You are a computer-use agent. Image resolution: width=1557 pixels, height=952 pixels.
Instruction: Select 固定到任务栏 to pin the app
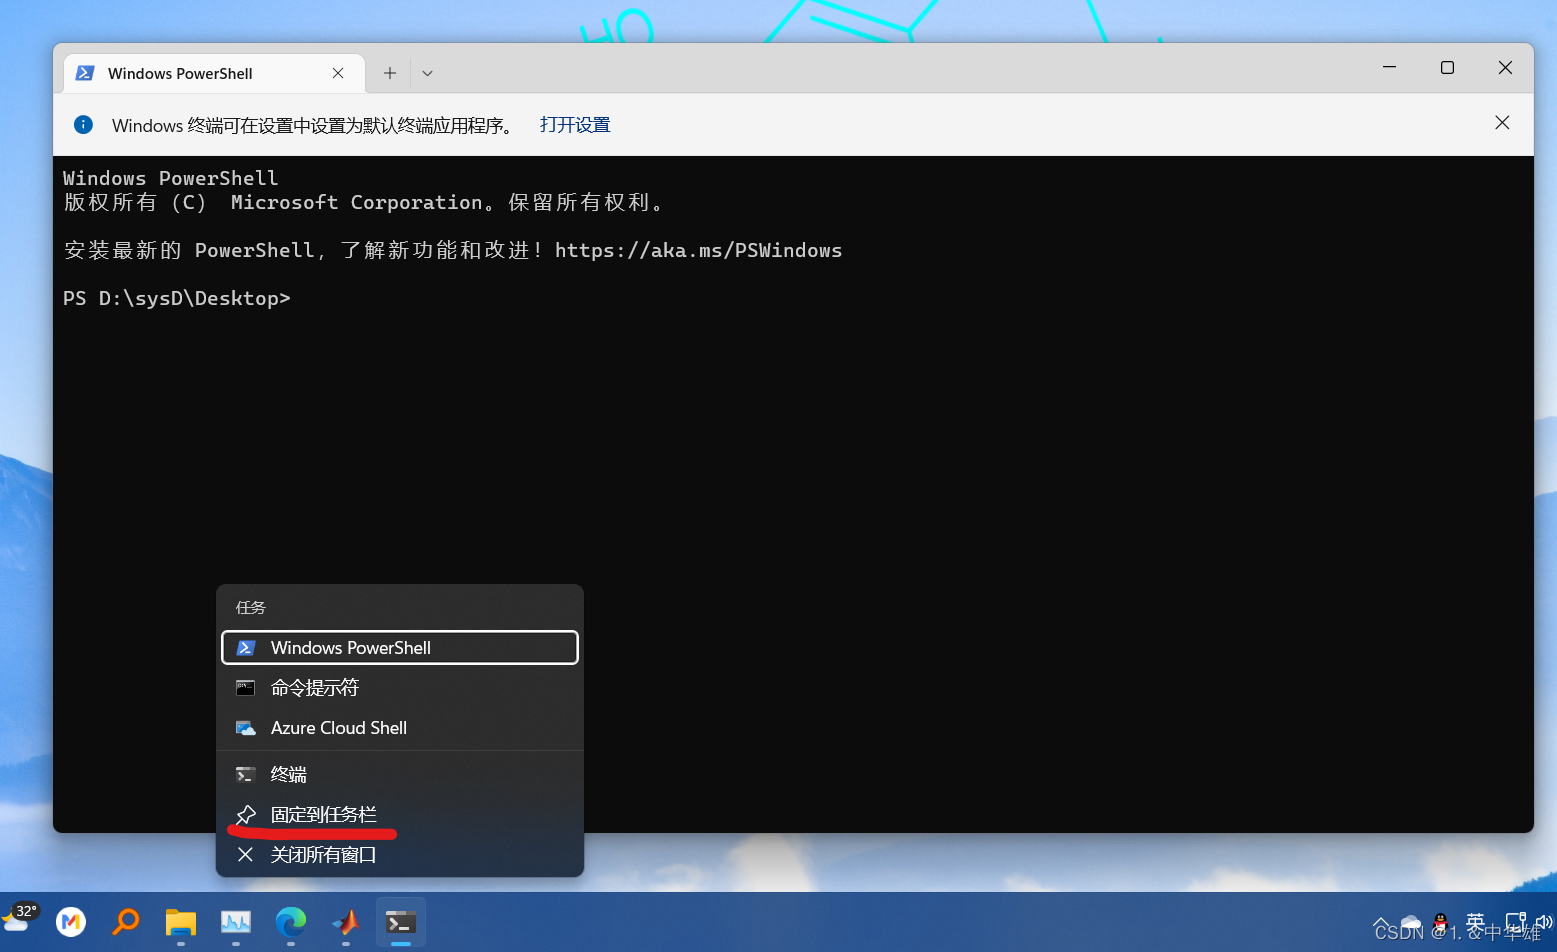(400, 815)
